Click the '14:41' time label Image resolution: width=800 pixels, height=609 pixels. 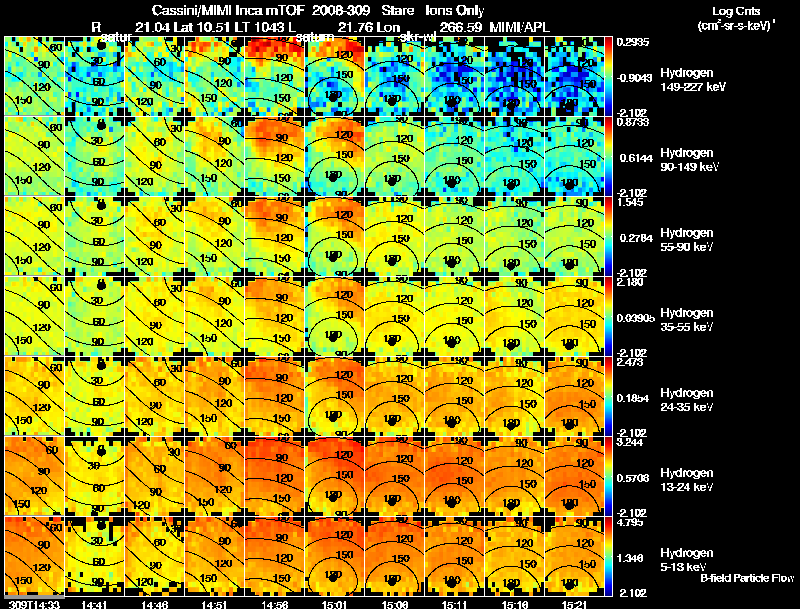(x=94, y=605)
